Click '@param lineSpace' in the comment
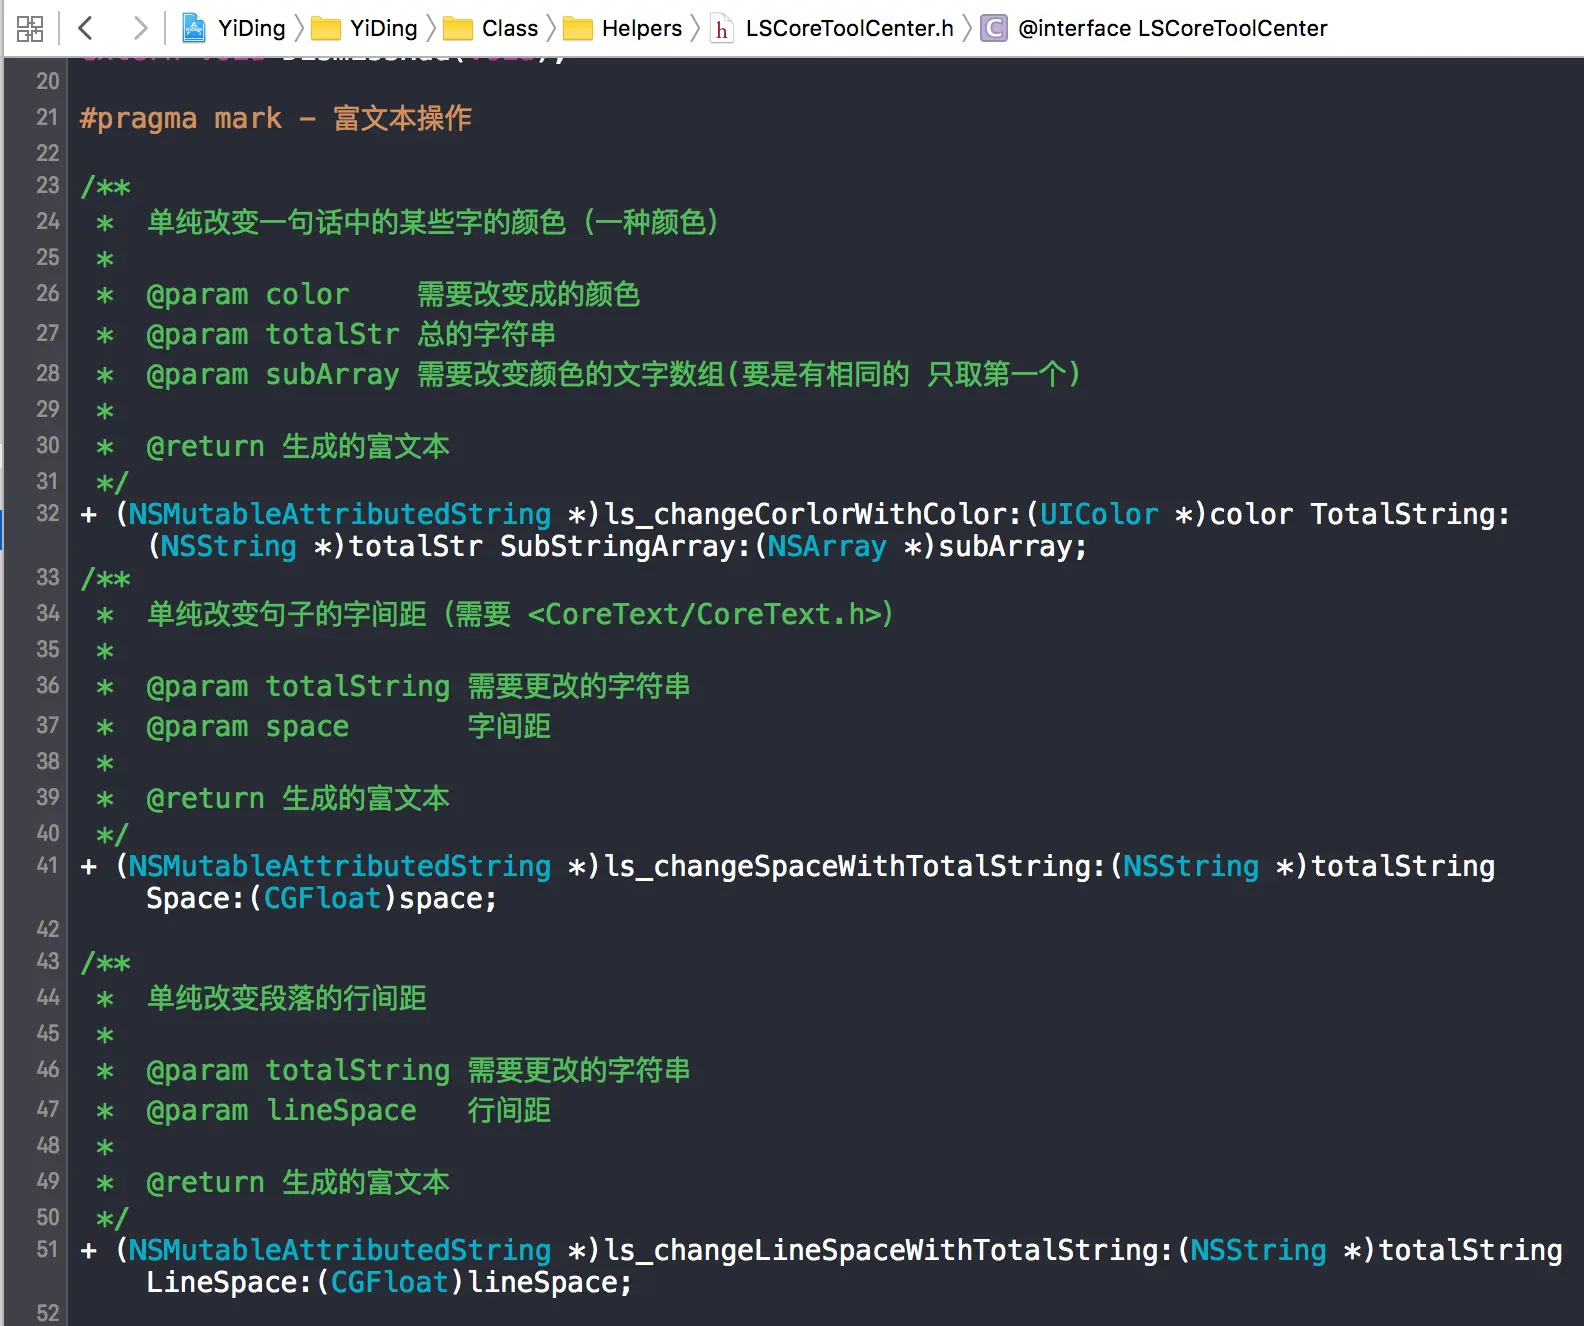Image resolution: width=1584 pixels, height=1326 pixels. pos(281,1111)
